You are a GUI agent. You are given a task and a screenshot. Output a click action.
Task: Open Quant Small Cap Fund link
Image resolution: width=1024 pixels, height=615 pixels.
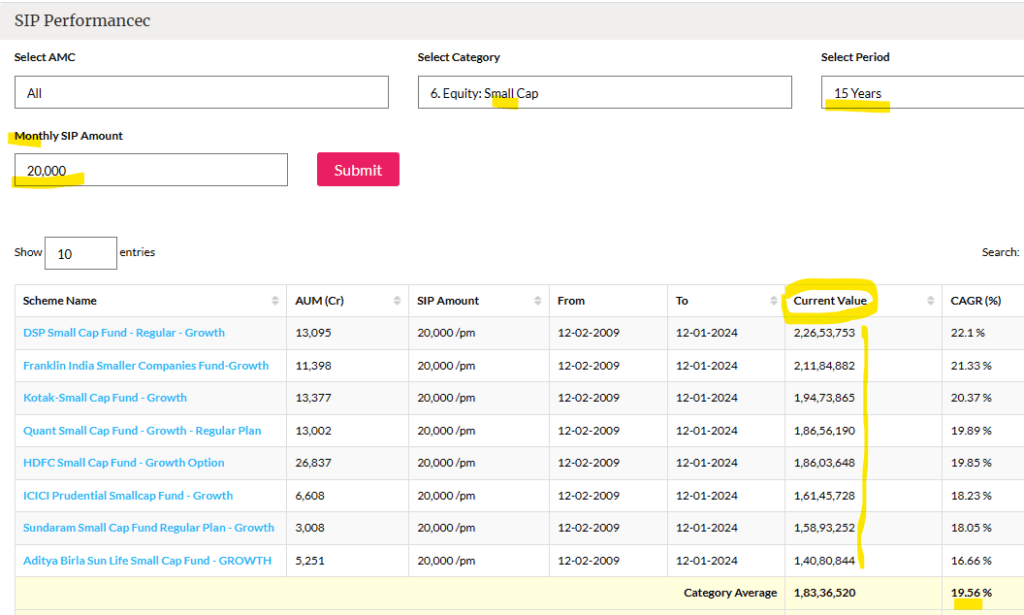coord(142,431)
